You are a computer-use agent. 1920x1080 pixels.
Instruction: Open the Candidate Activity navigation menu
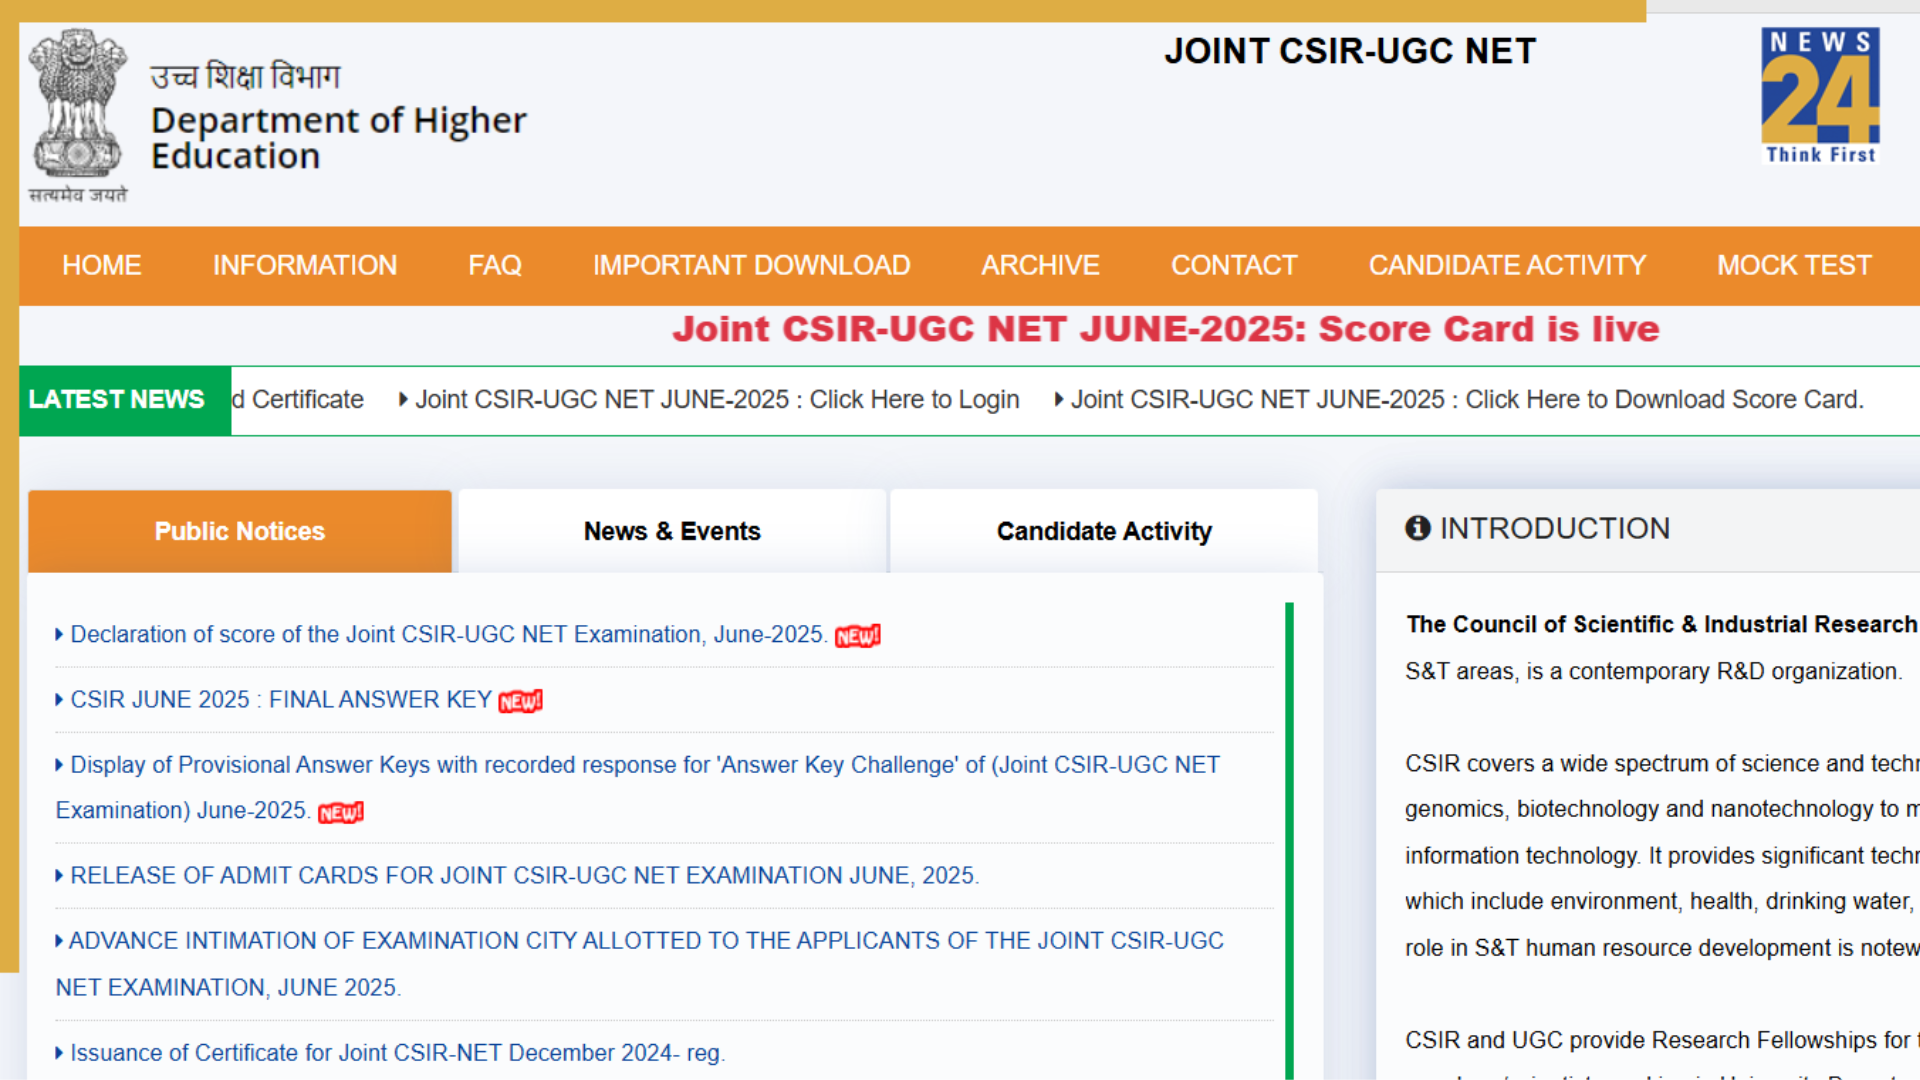(1506, 265)
